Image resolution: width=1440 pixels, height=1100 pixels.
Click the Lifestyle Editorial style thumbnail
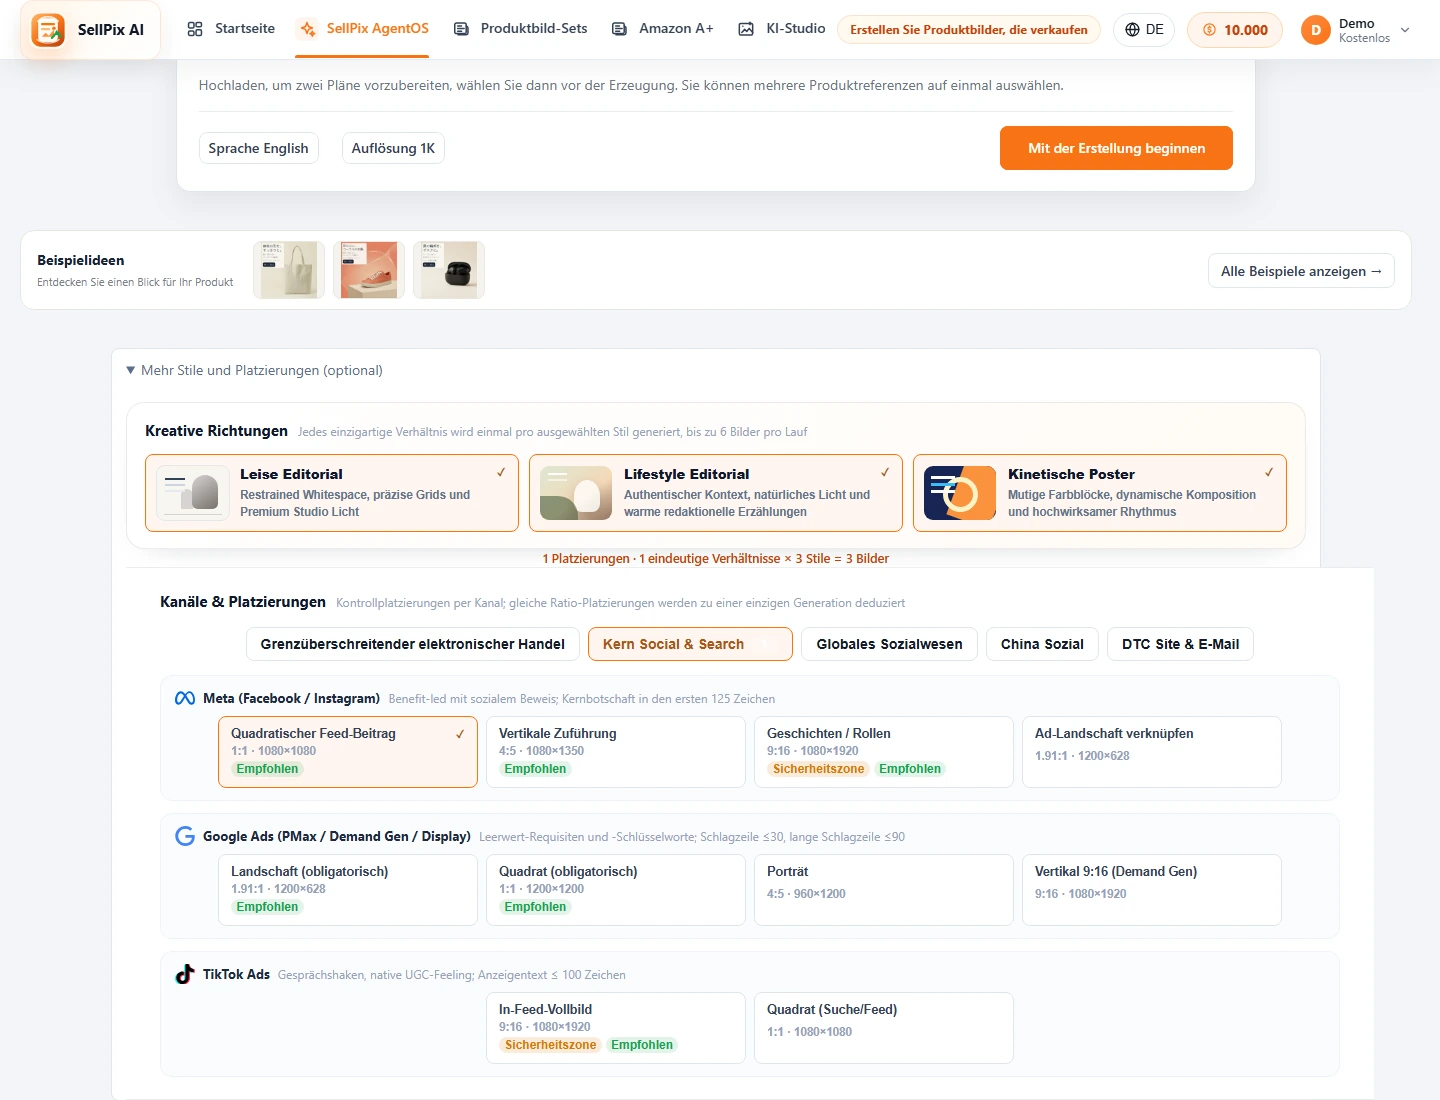point(576,493)
